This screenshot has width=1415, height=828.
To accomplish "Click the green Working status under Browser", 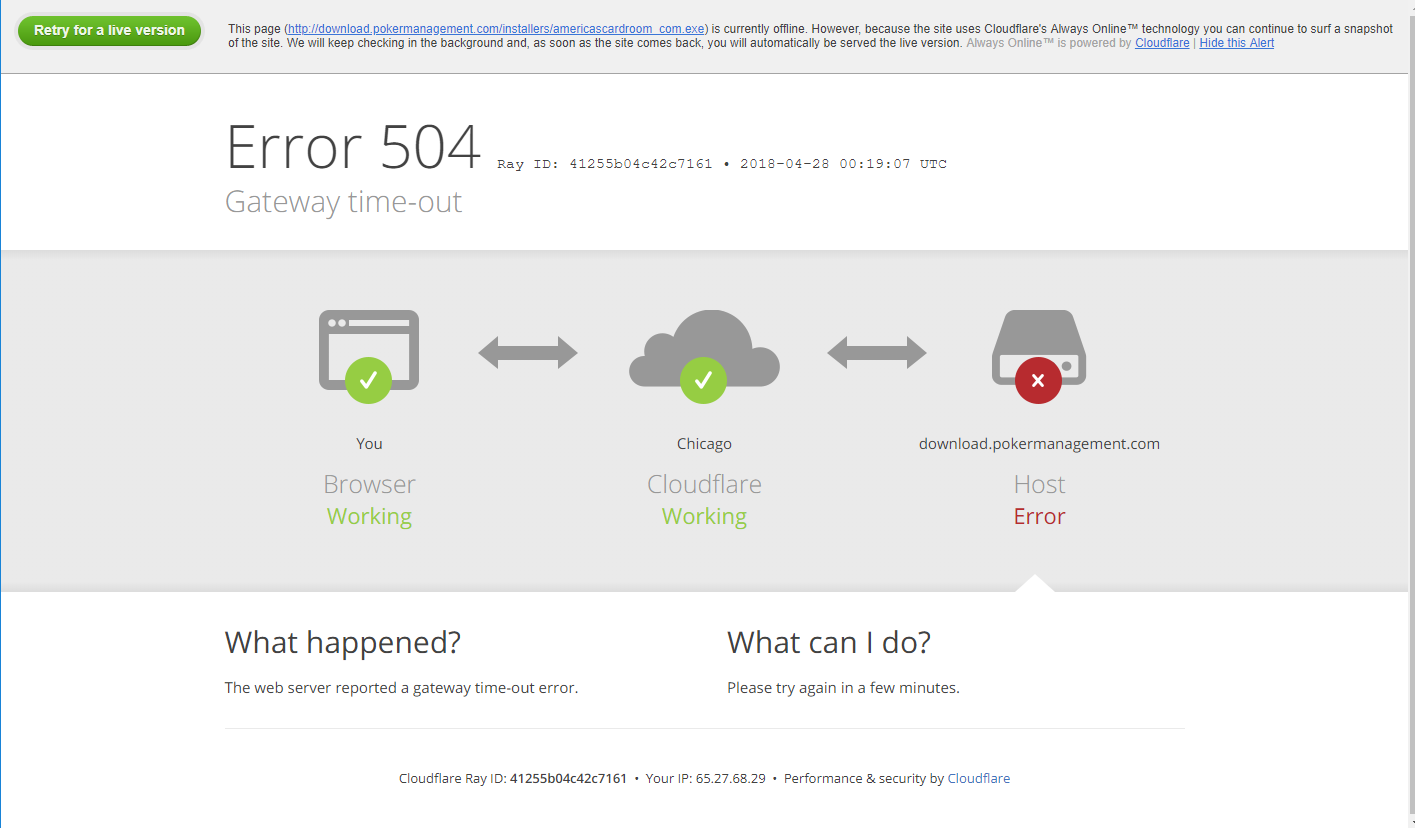I will coord(369,516).
